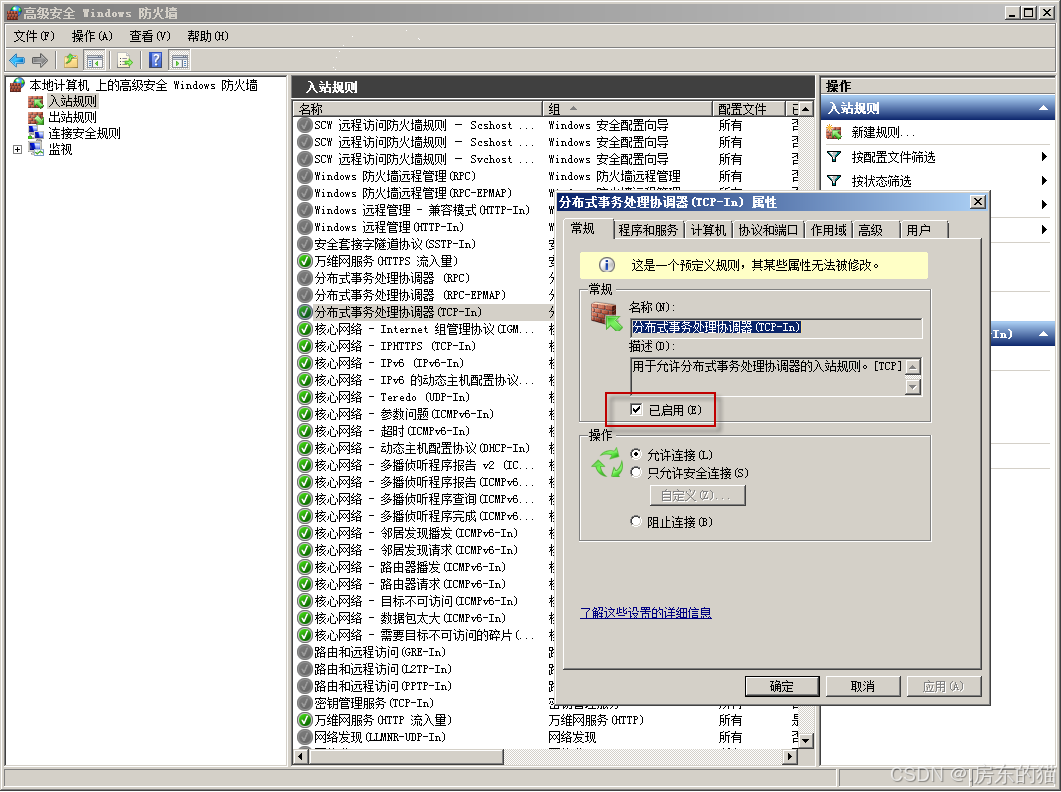
Task: Click the 应用 (A) button
Action: (943, 686)
